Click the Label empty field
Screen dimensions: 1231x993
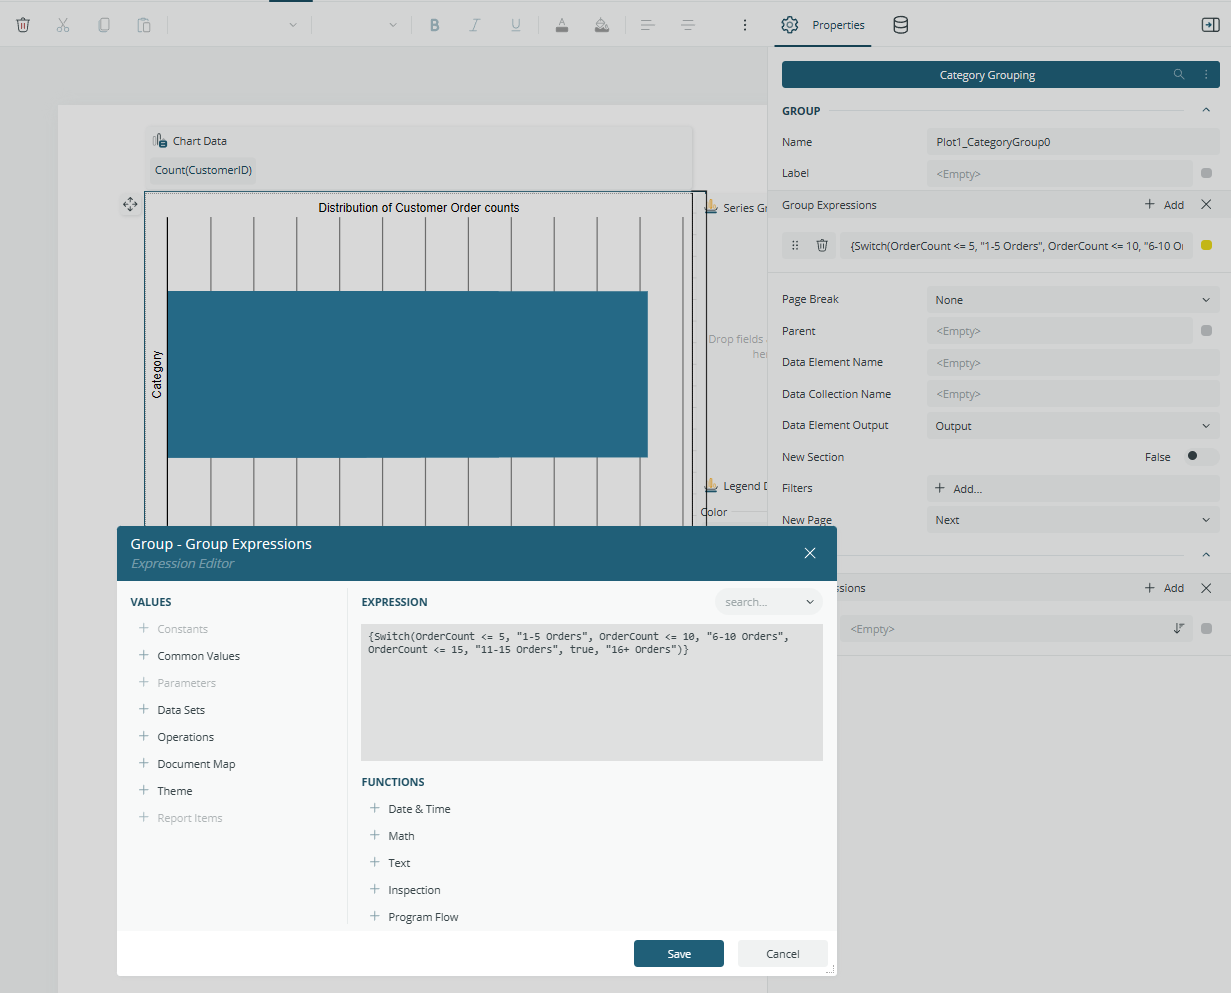[1059, 173]
